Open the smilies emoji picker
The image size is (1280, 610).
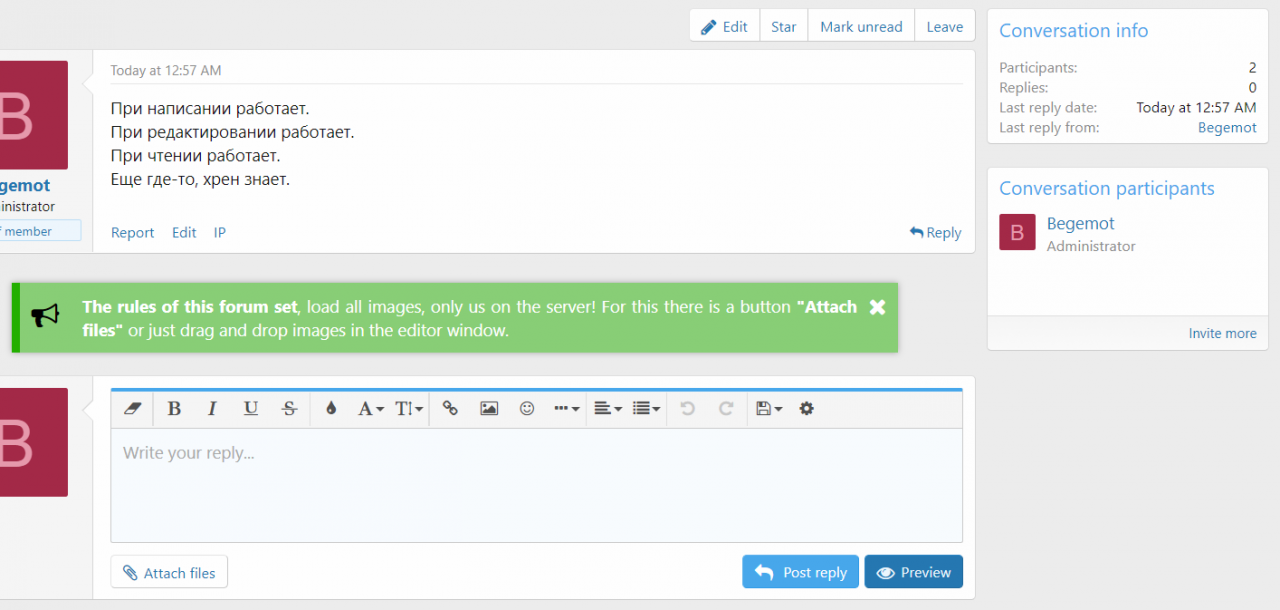pyautogui.click(x=527, y=408)
